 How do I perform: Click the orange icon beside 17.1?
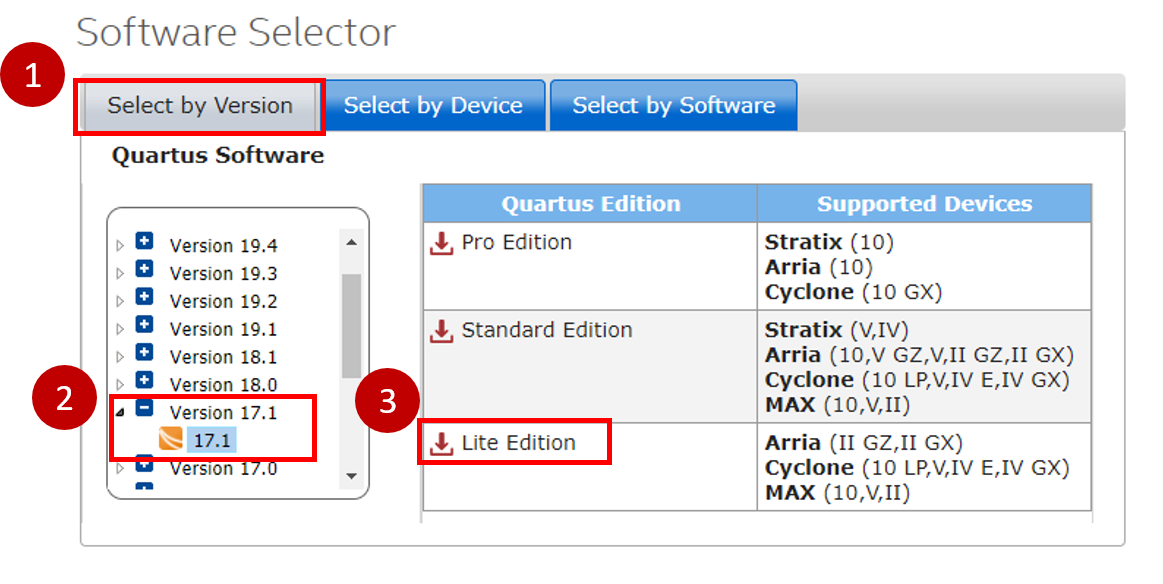pos(171,440)
